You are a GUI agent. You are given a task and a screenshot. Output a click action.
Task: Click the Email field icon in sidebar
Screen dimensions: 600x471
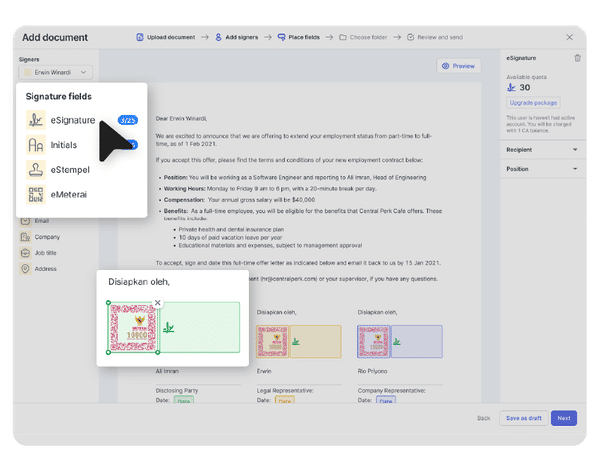tap(26, 221)
